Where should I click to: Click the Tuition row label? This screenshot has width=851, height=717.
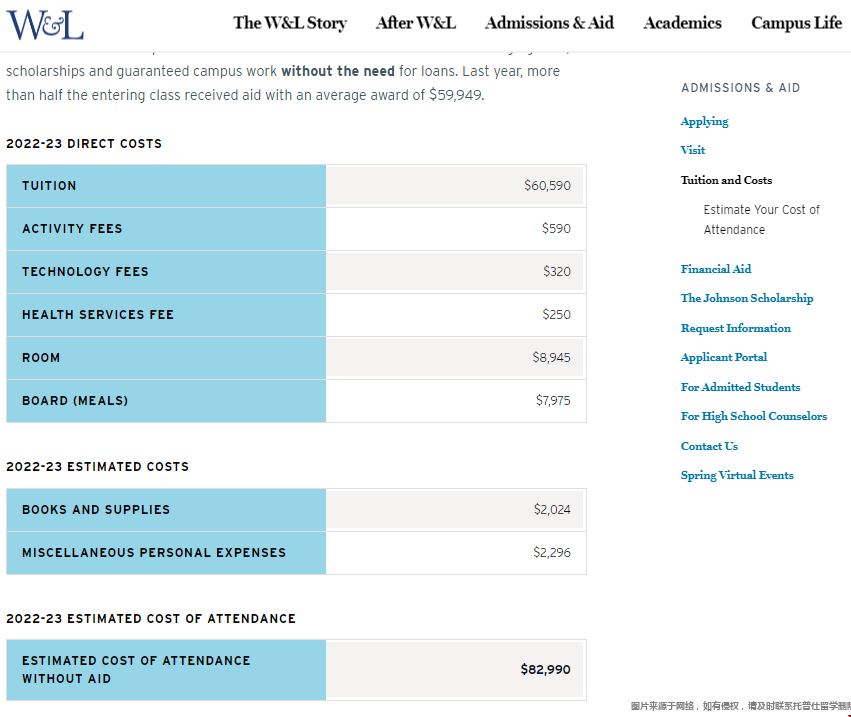49,186
